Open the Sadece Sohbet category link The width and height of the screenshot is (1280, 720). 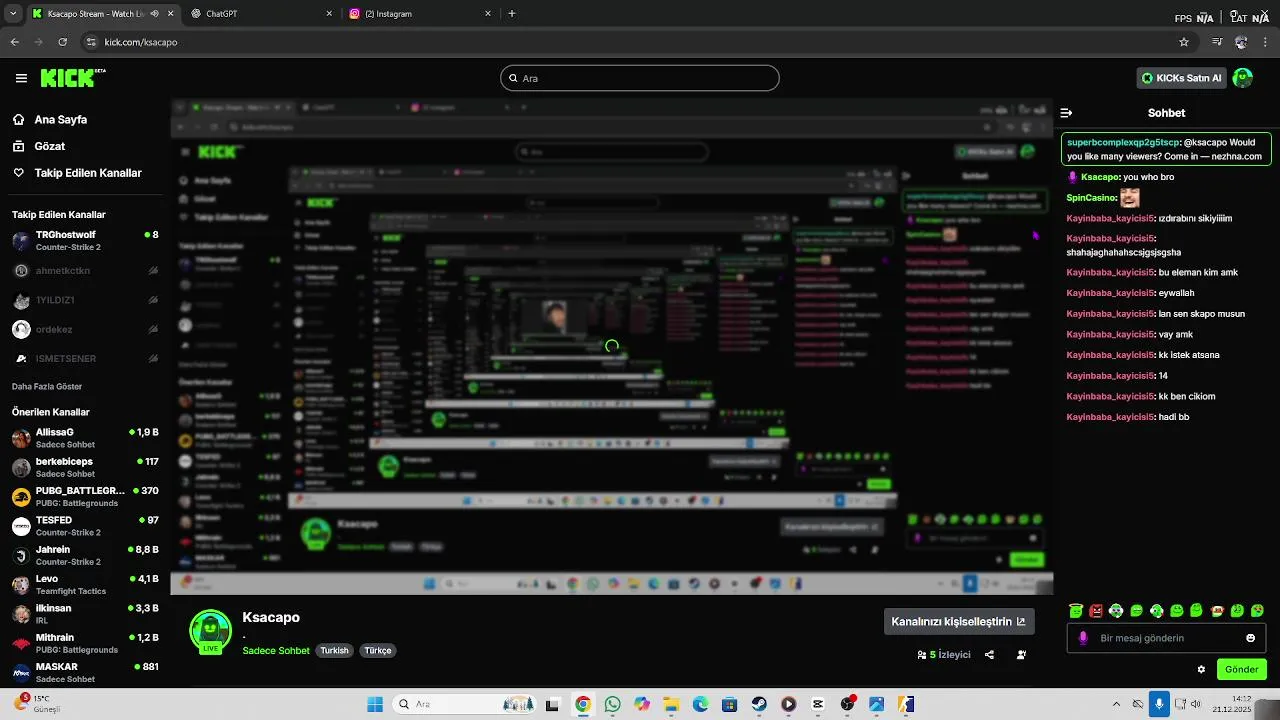coord(276,650)
